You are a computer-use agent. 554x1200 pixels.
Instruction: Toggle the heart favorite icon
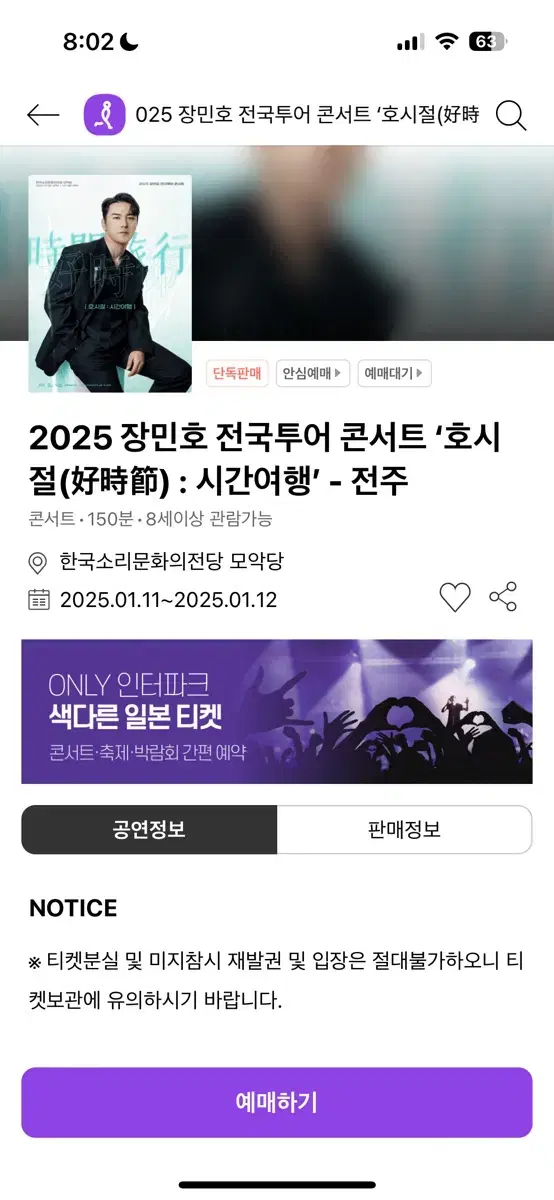coord(455,598)
